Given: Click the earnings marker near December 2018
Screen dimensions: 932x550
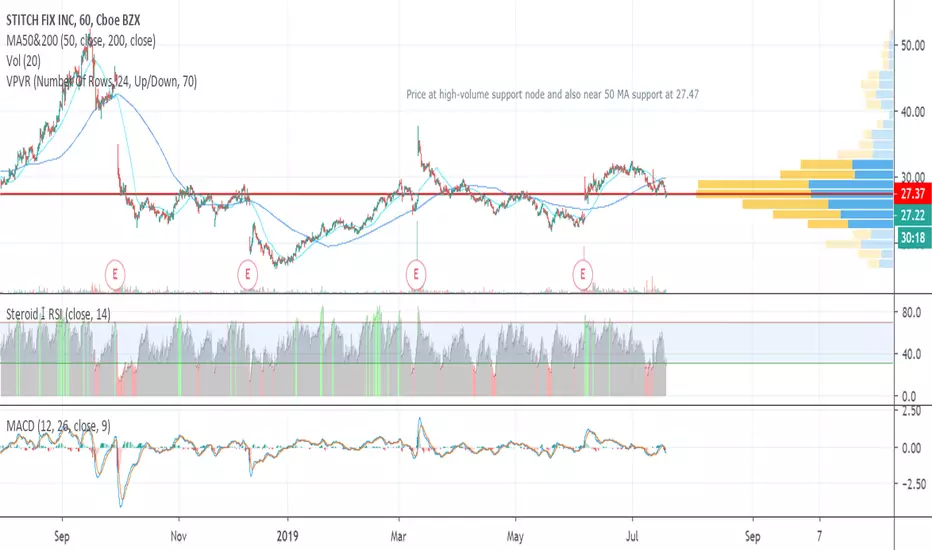Looking at the screenshot, I should click(x=247, y=275).
